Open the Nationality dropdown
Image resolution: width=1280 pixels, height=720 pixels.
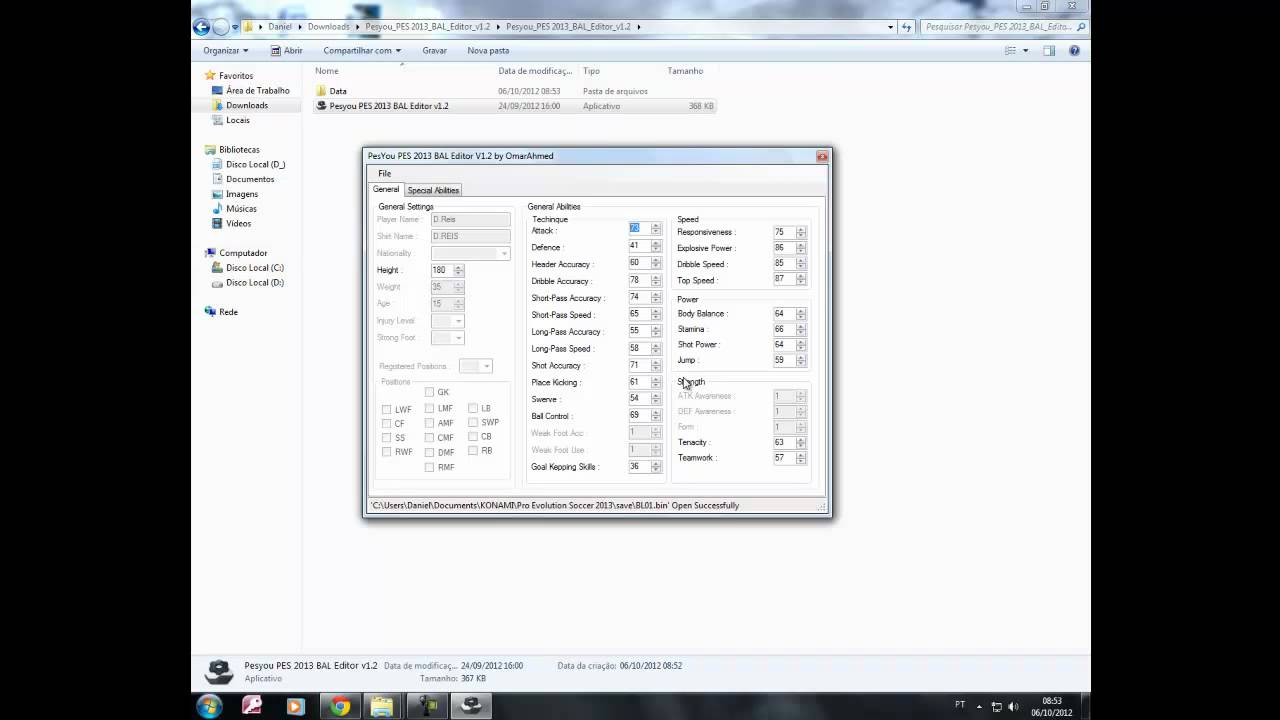[504, 253]
